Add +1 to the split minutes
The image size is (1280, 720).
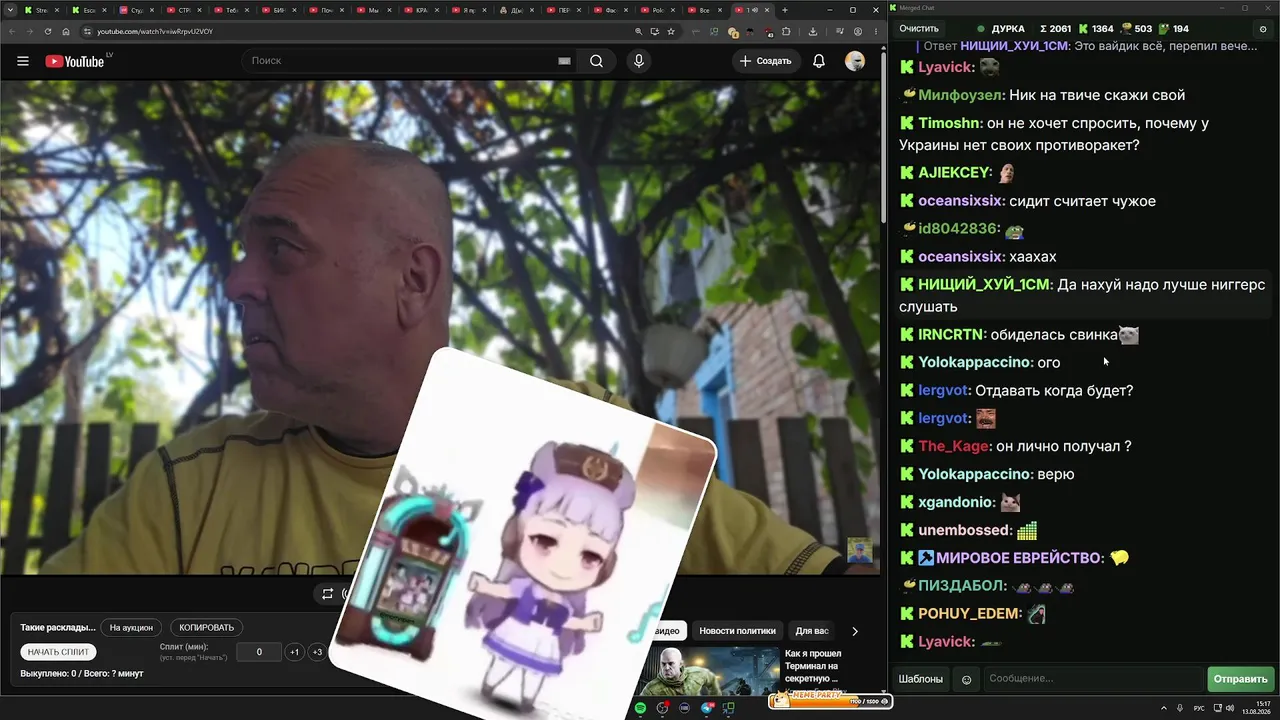294,652
